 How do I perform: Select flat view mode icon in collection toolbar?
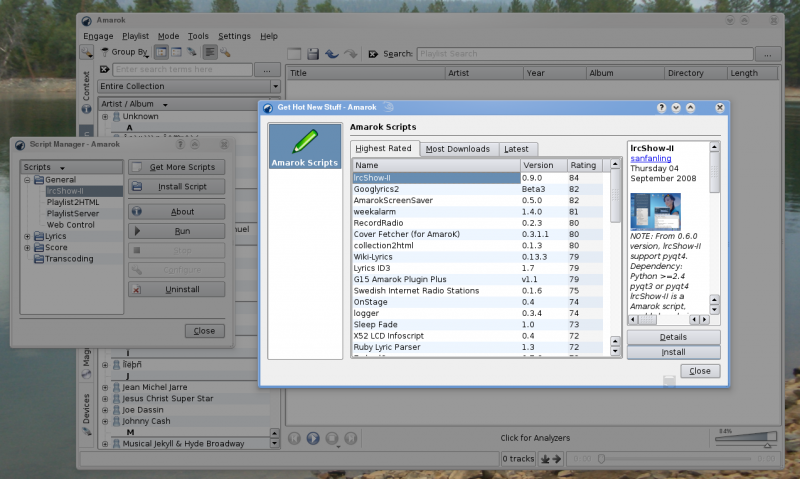pyautogui.click(x=177, y=52)
